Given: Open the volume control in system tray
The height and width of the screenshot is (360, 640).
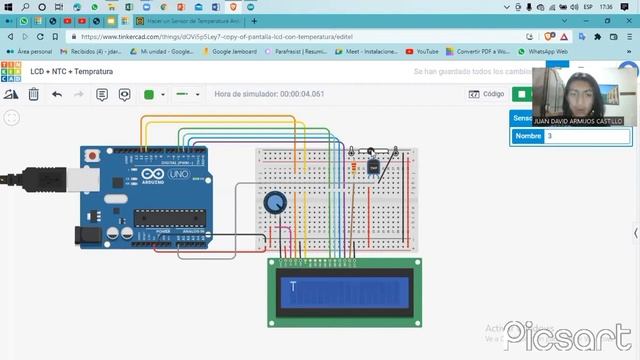Looking at the screenshot, I should coord(574,7).
